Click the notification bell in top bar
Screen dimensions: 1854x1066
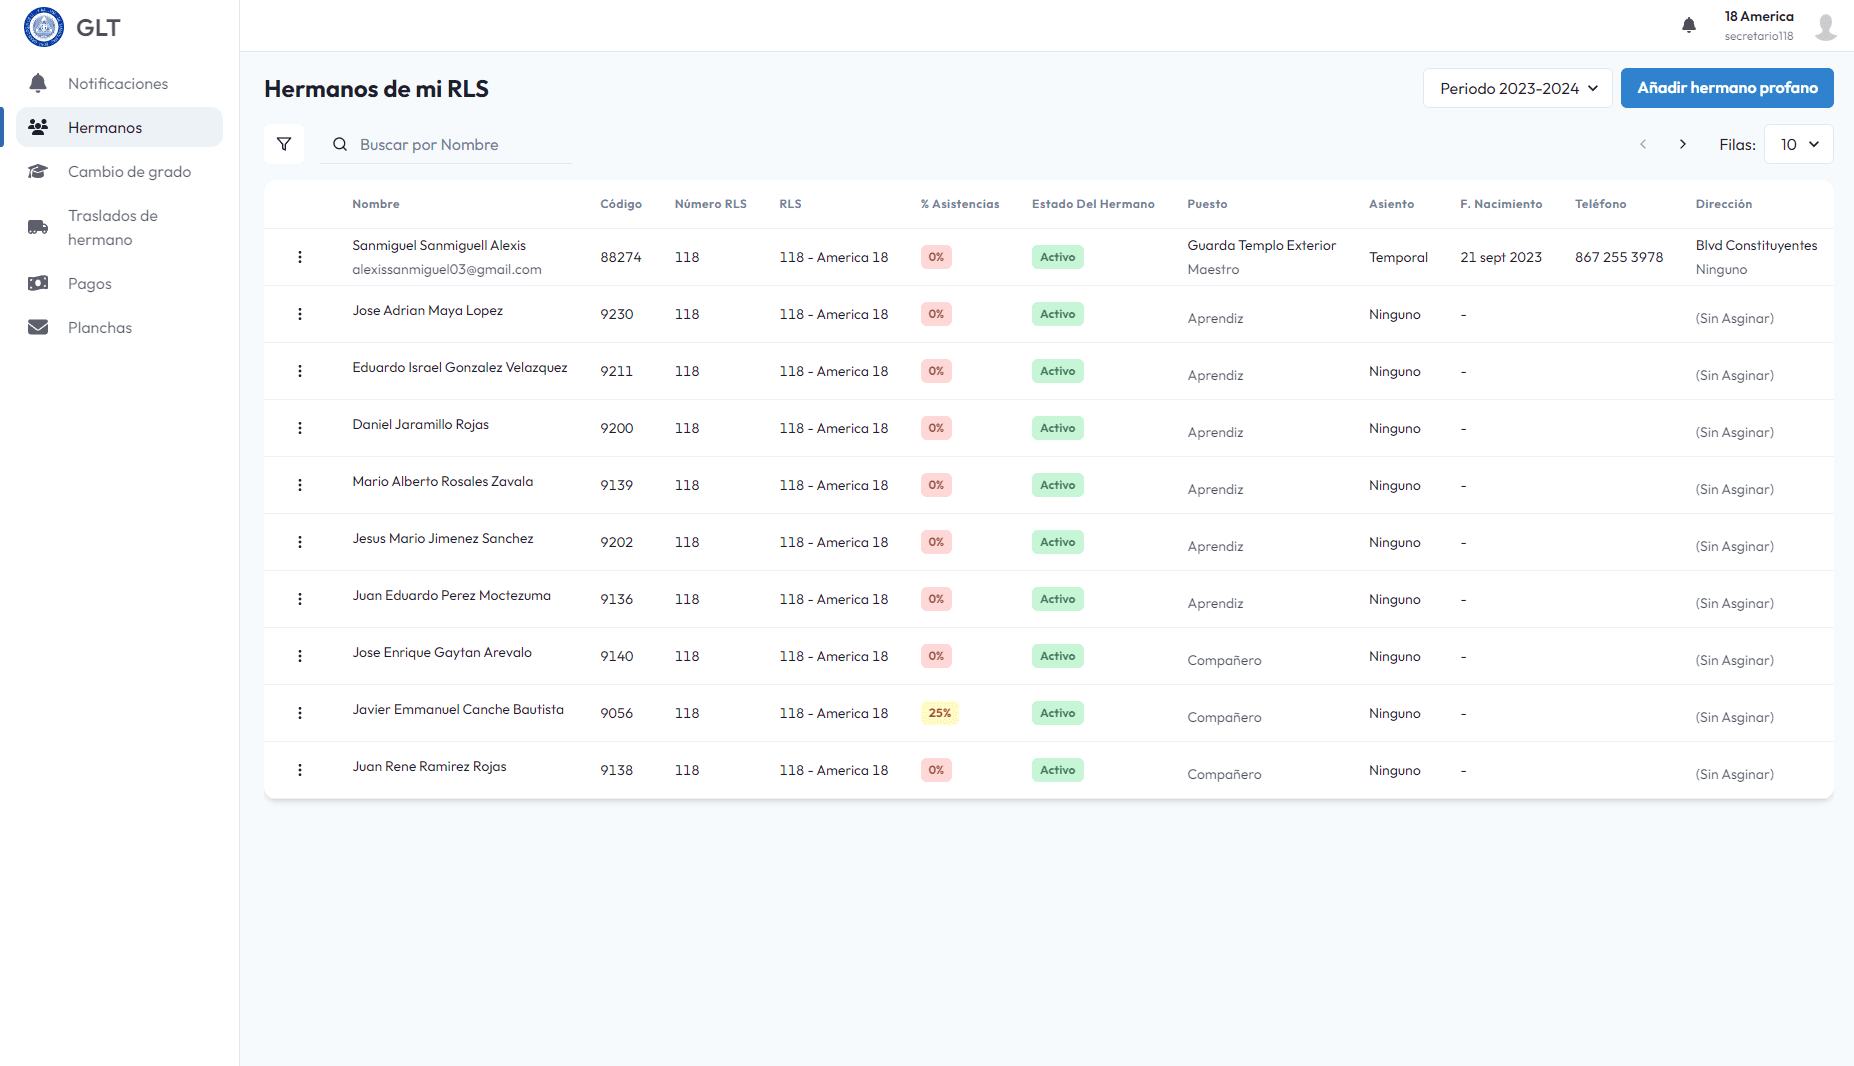click(1688, 25)
